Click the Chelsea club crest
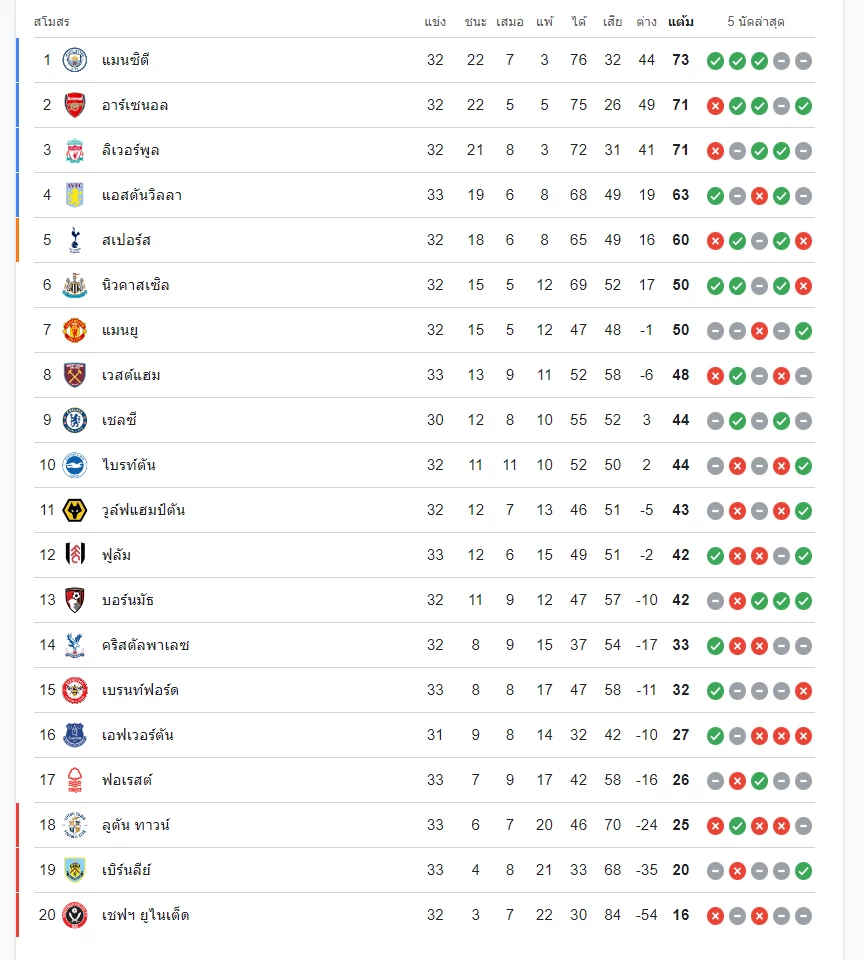864x960 pixels. pyautogui.click(x=75, y=420)
